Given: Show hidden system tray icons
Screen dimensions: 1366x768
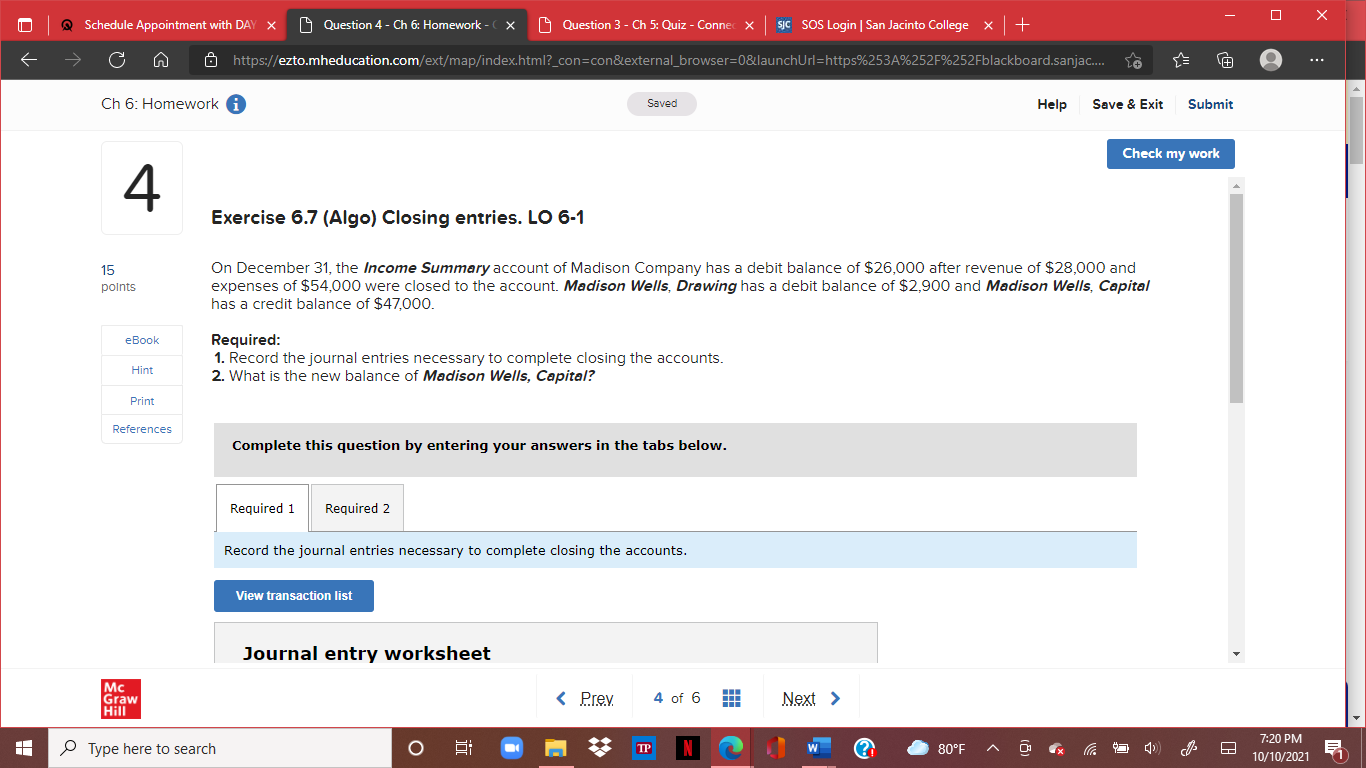Looking at the screenshot, I should click(995, 748).
